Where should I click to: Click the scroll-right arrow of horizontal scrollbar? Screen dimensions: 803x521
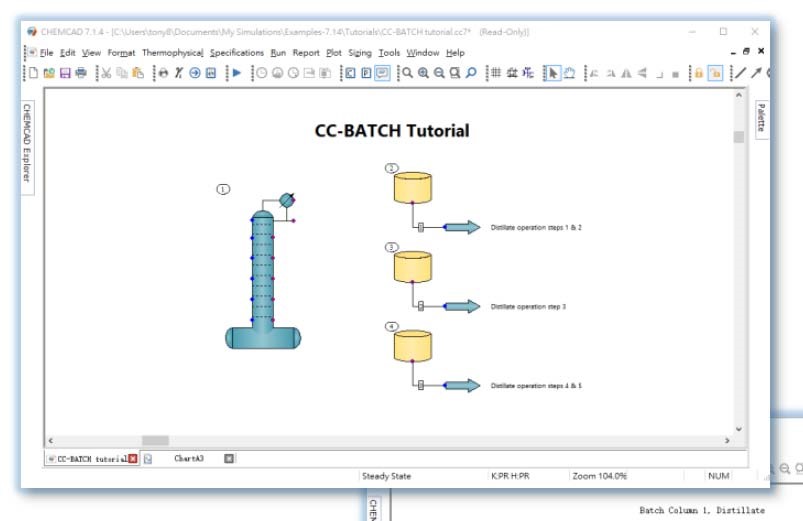click(727, 441)
